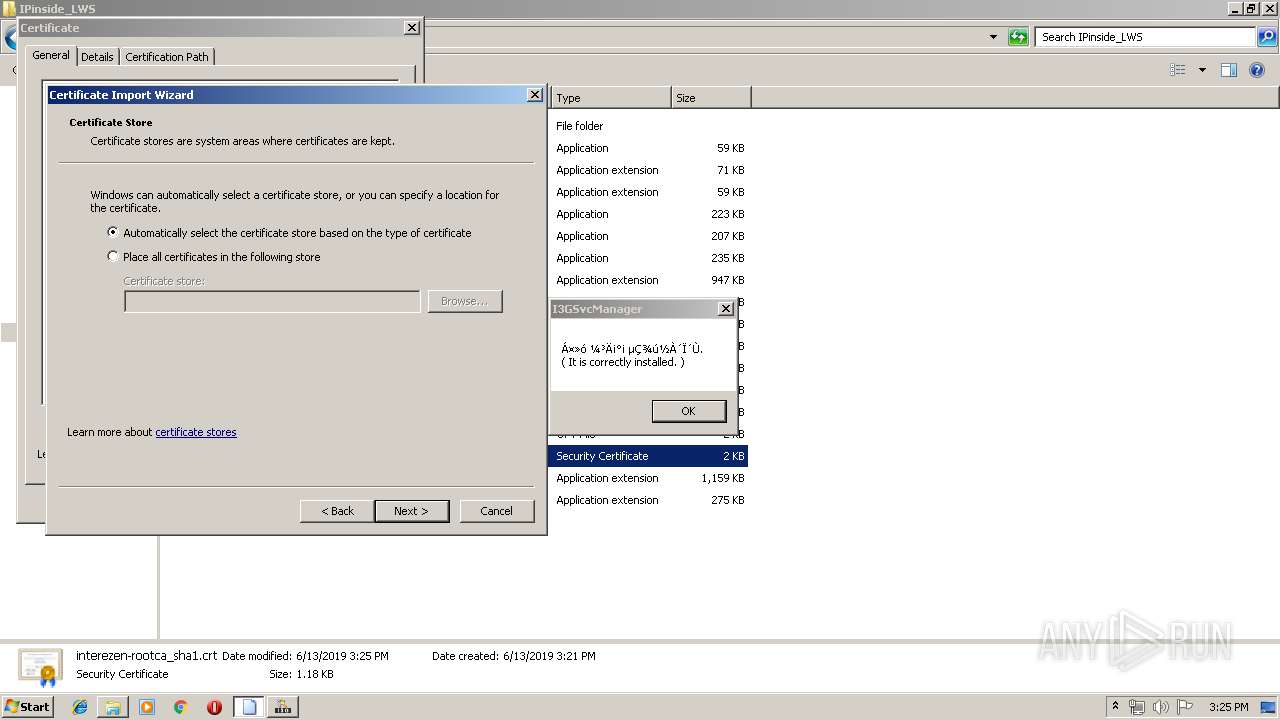Close the Certificate Import Wizard window
This screenshot has height=720, width=1280.
[535, 95]
